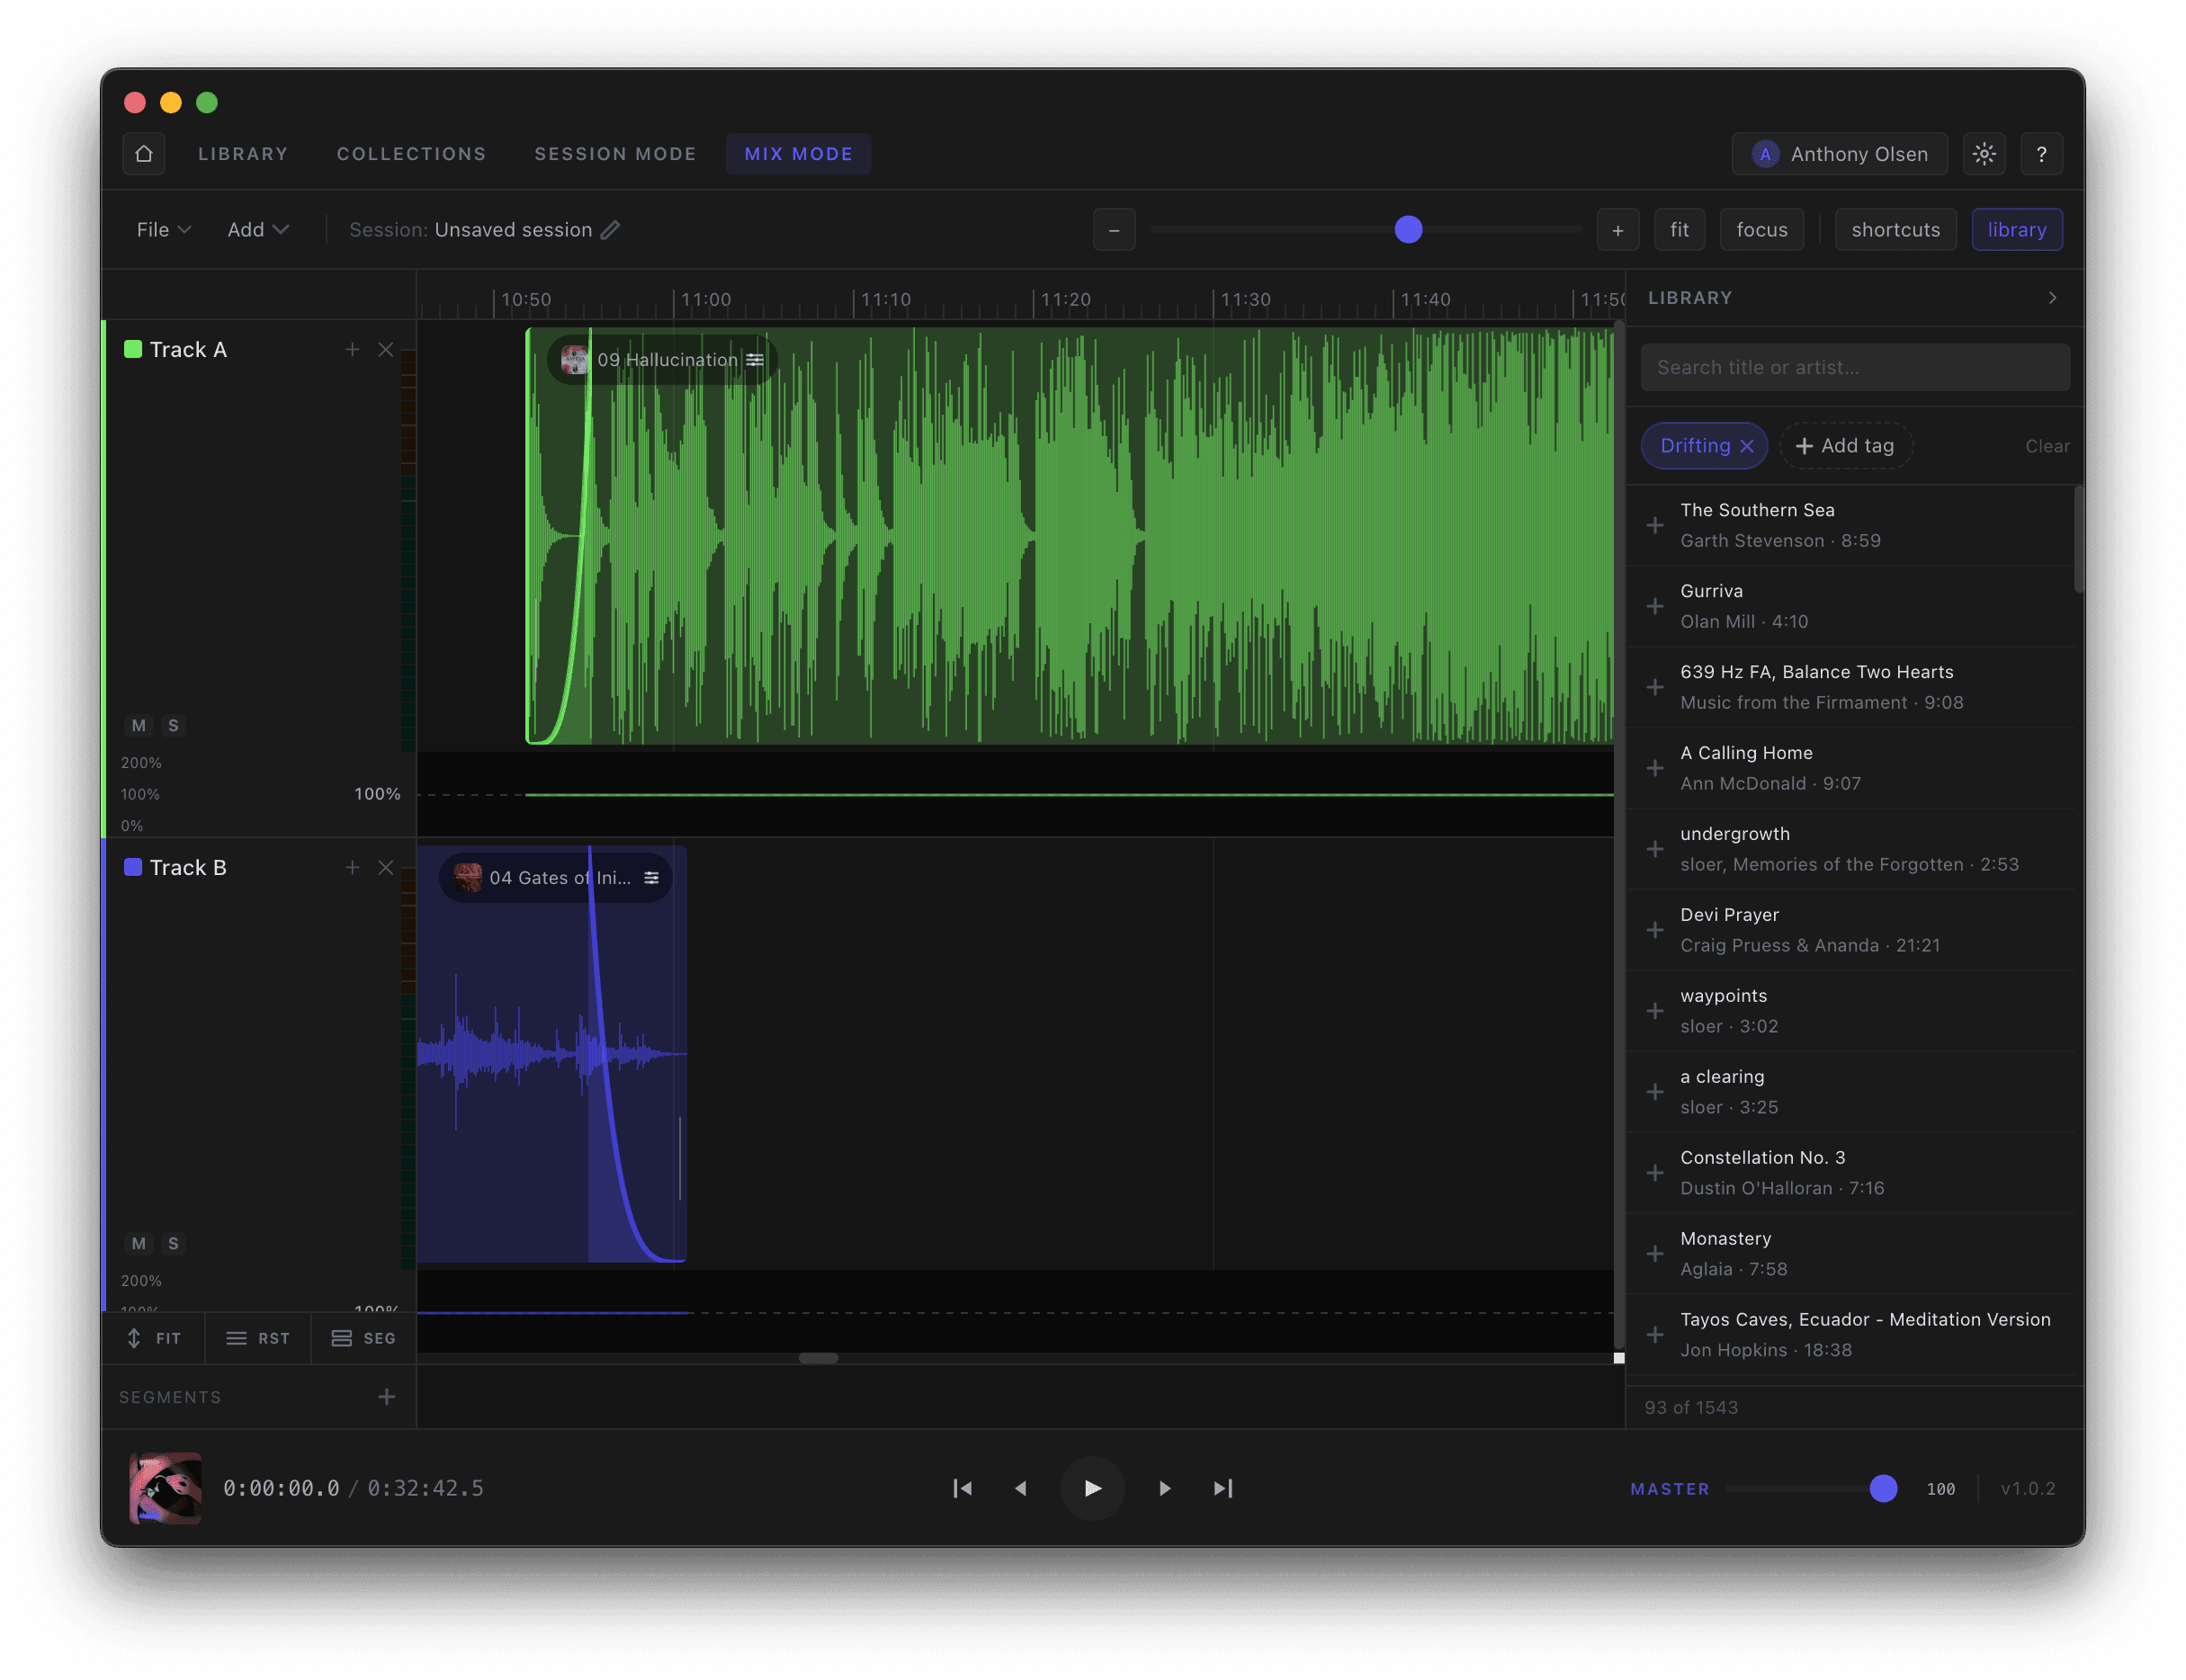Open clip settings for 04 Gates of Ini...
The image size is (2186, 1680).
point(651,878)
